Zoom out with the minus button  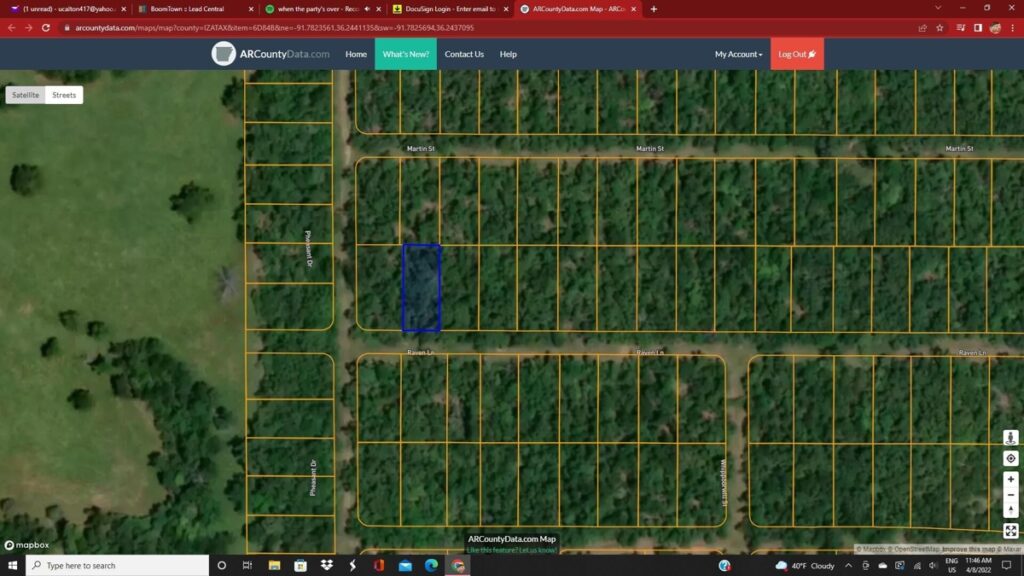[1011, 495]
